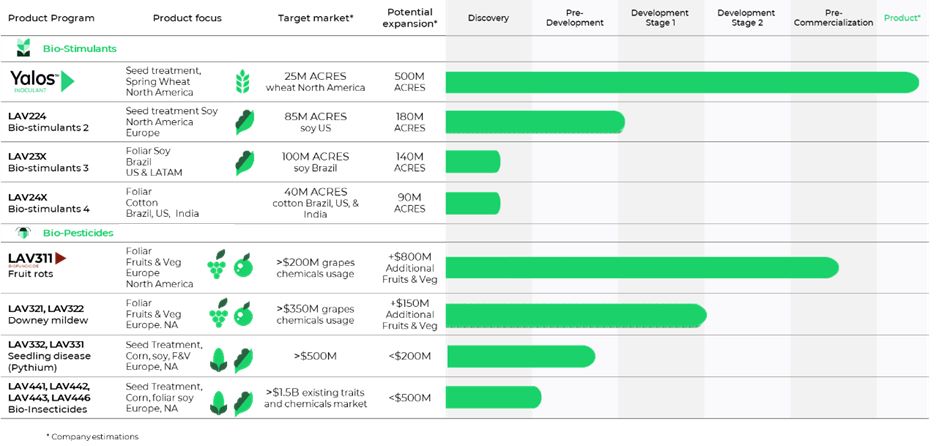
Task: Click the apple icon in LAV321 Downey mildew row
Action: click(244, 314)
